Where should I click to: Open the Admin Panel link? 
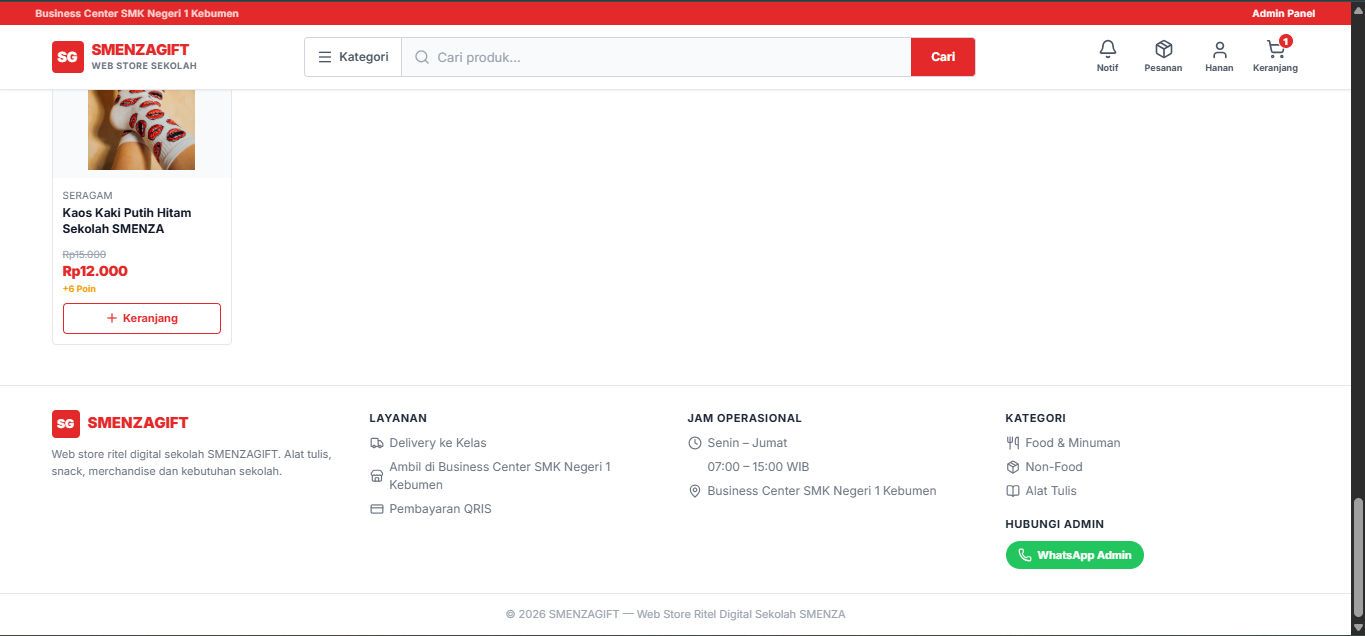coord(1283,13)
